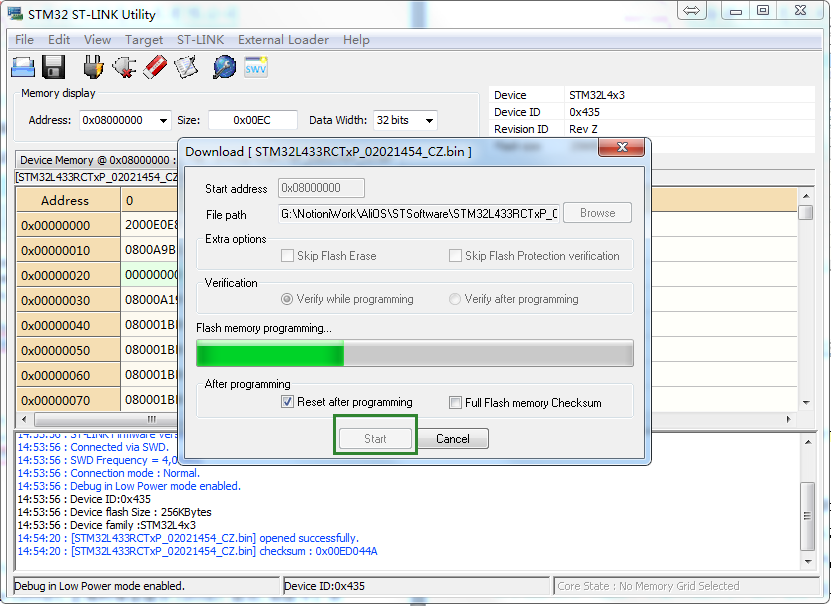Click the Size input field
The height and width of the screenshot is (606, 831).
coord(252,120)
